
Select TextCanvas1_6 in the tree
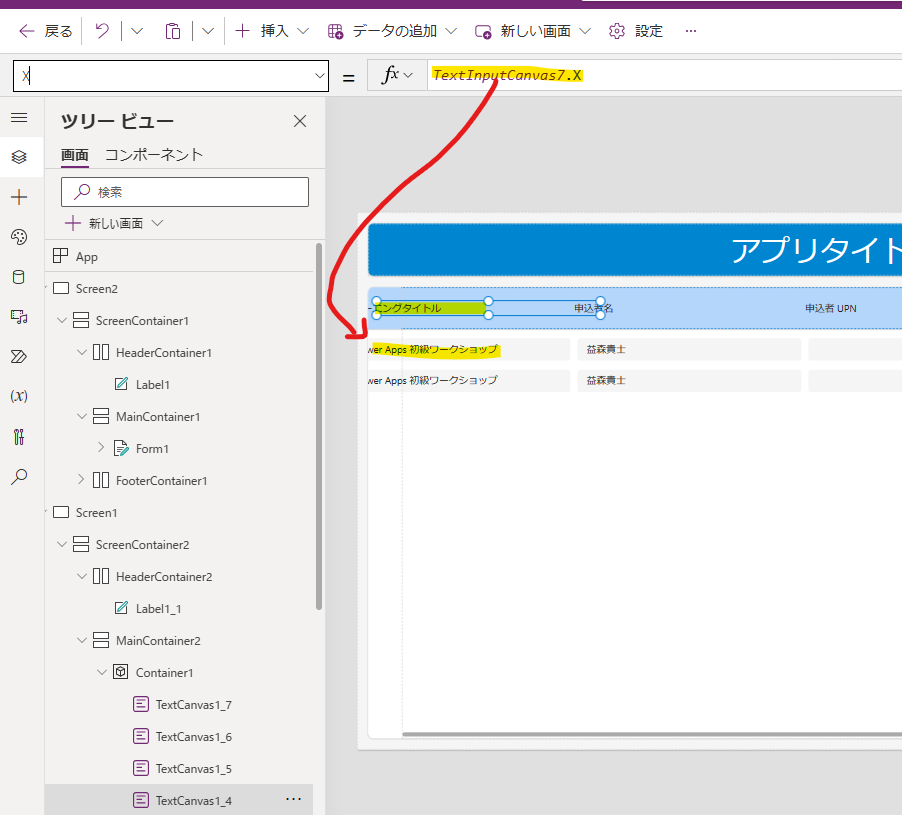[x=193, y=737]
